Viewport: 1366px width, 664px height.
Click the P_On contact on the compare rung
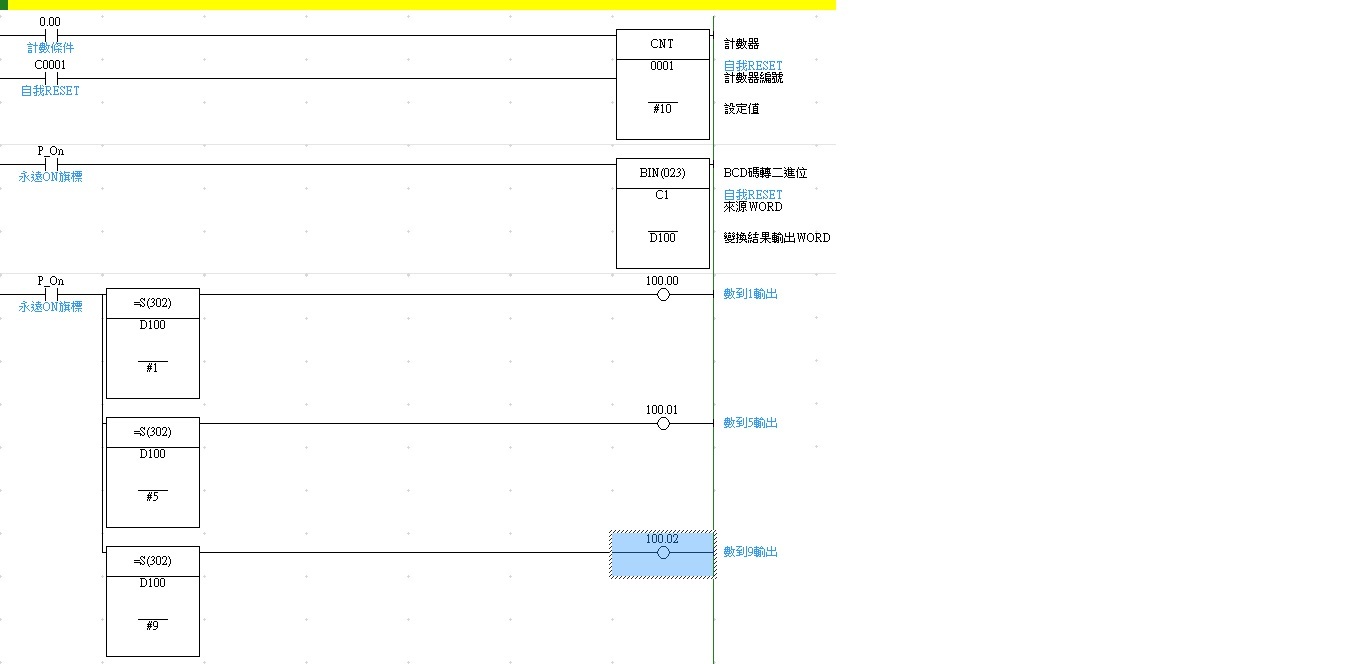(50, 295)
